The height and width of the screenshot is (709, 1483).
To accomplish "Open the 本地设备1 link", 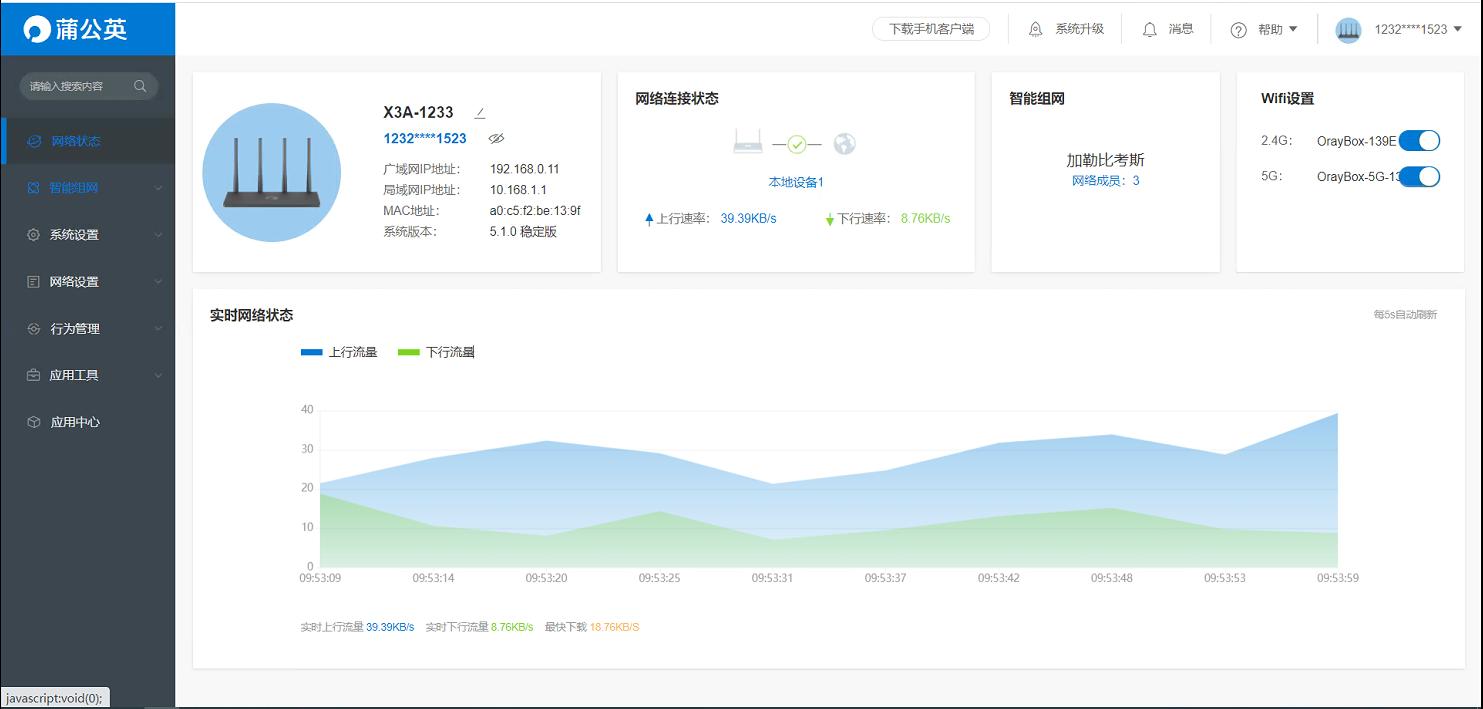I will tap(795, 183).
